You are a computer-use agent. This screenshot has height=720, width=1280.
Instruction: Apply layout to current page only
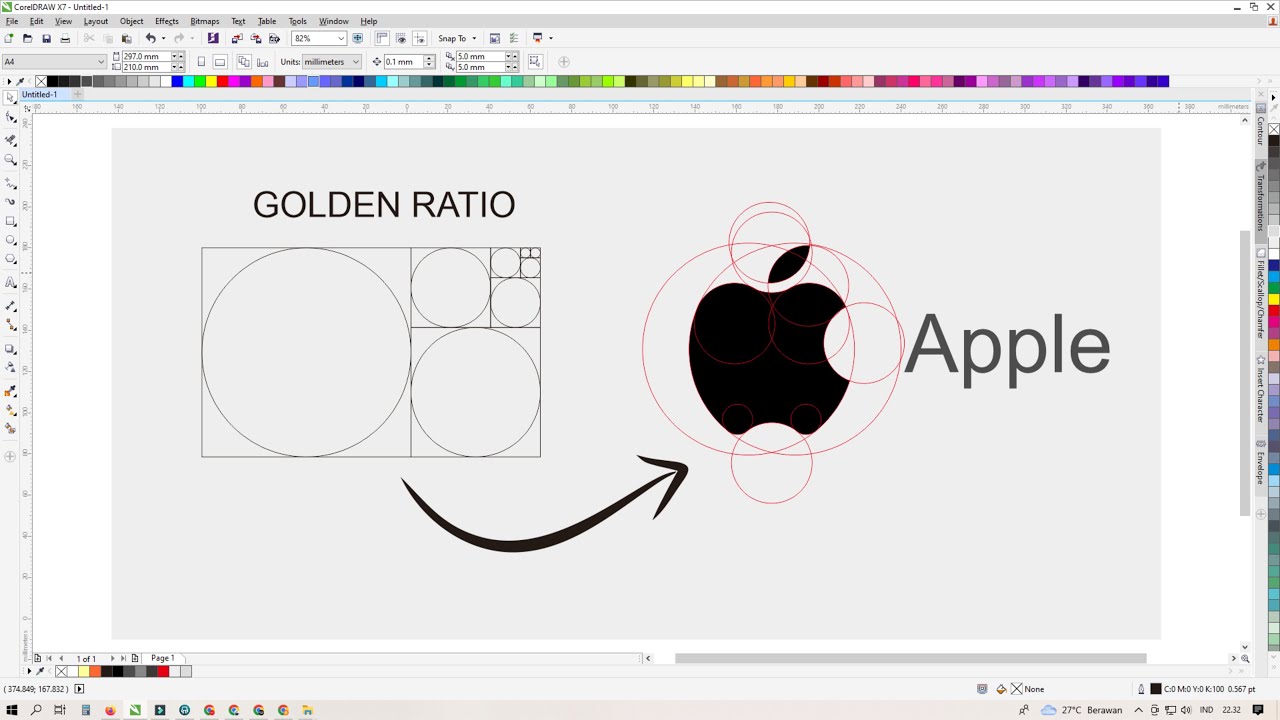[x=262, y=62]
